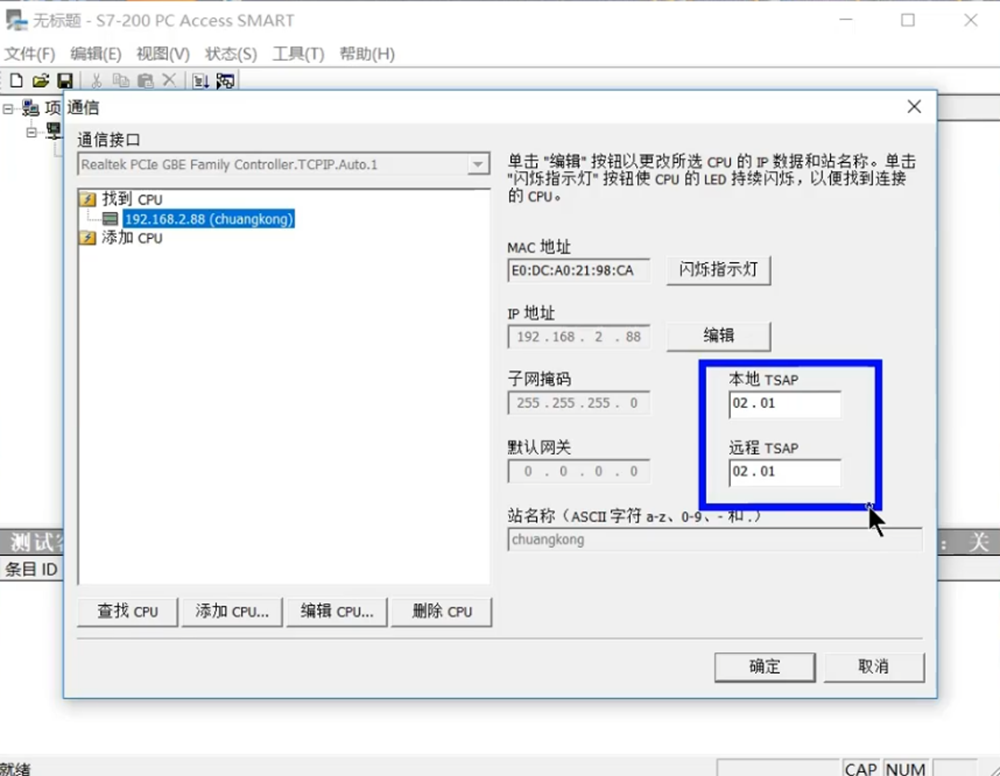1000x776 pixels.
Task: Click the Delete X toolbar icon
Action: tap(169, 81)
